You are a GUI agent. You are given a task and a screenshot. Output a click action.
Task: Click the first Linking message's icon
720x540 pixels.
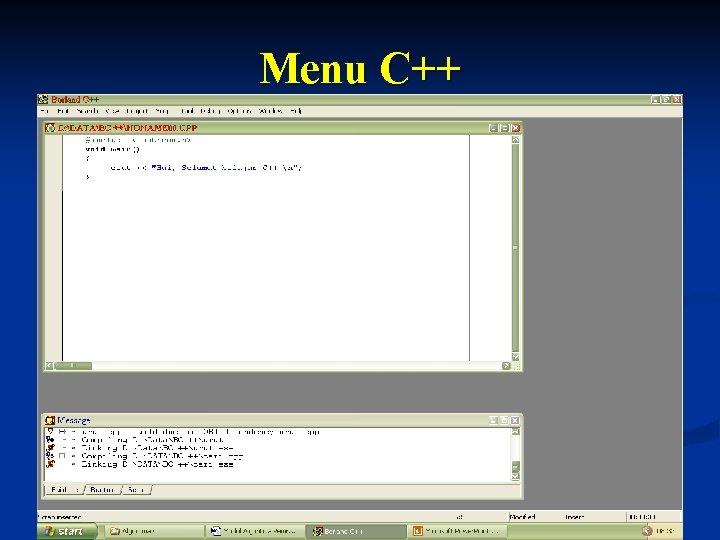click(51, 448)
